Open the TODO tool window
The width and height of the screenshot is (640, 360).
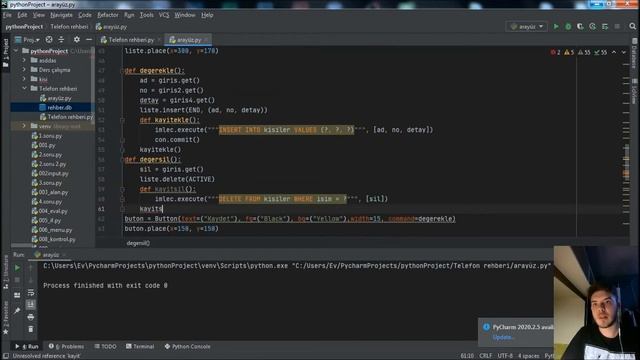(105, 347)
